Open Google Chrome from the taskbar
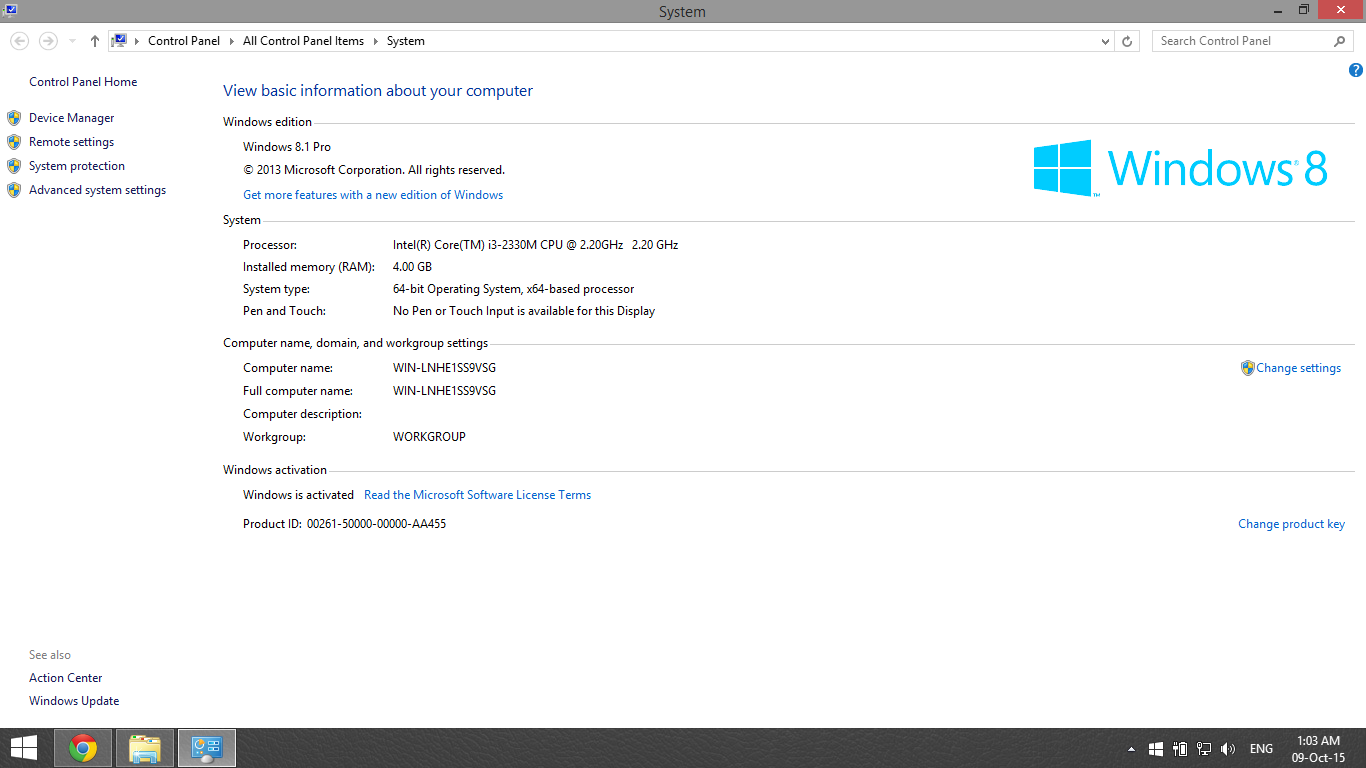This screenshot has width=1366, height=768. [x=83, y=748]
